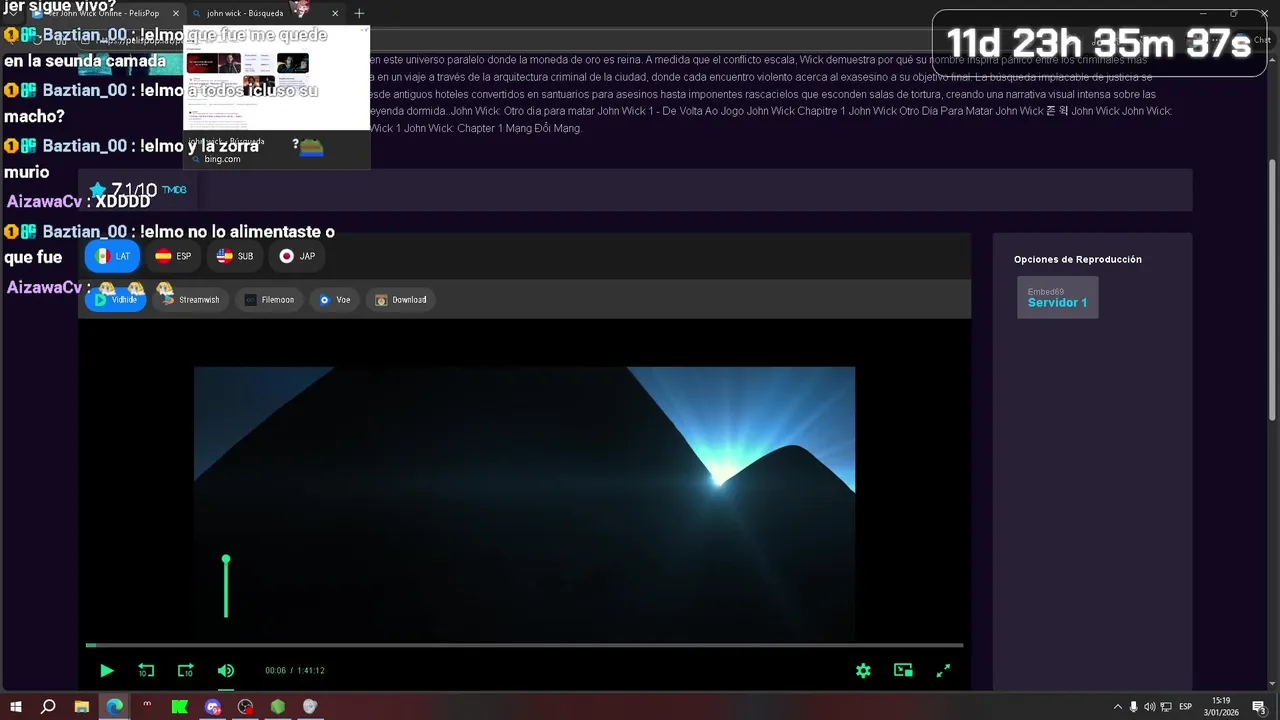Open the purple Discord-like app with 9+ badge

pyautogui.click(x=212, y=706)
